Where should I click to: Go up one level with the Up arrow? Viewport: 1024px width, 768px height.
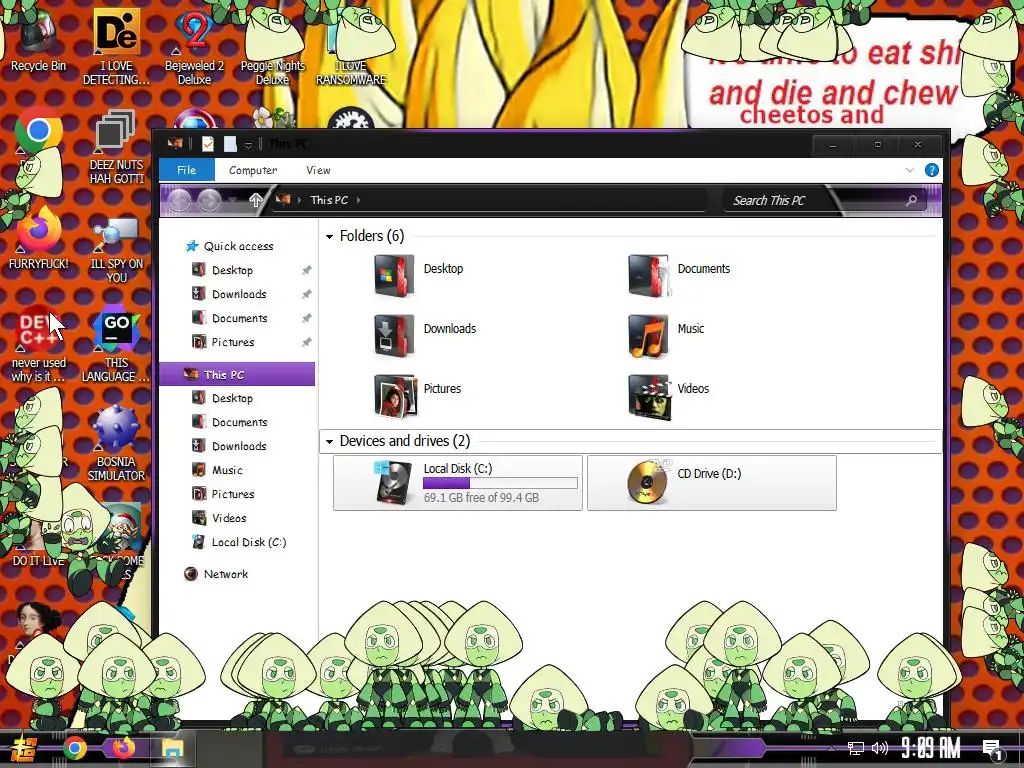click(255, 200)
